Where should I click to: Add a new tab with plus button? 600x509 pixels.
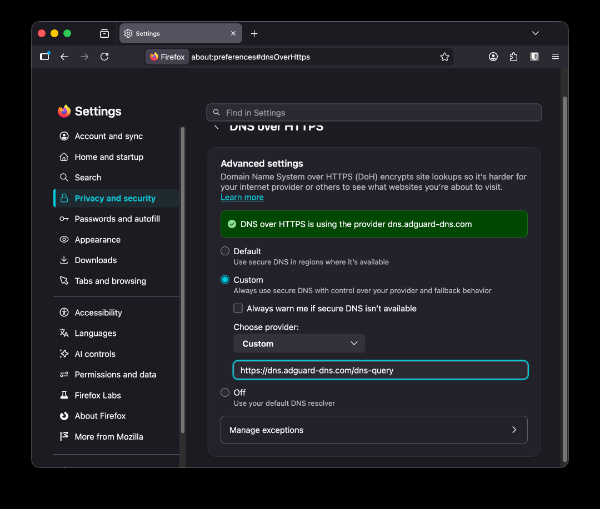point(254,34)
